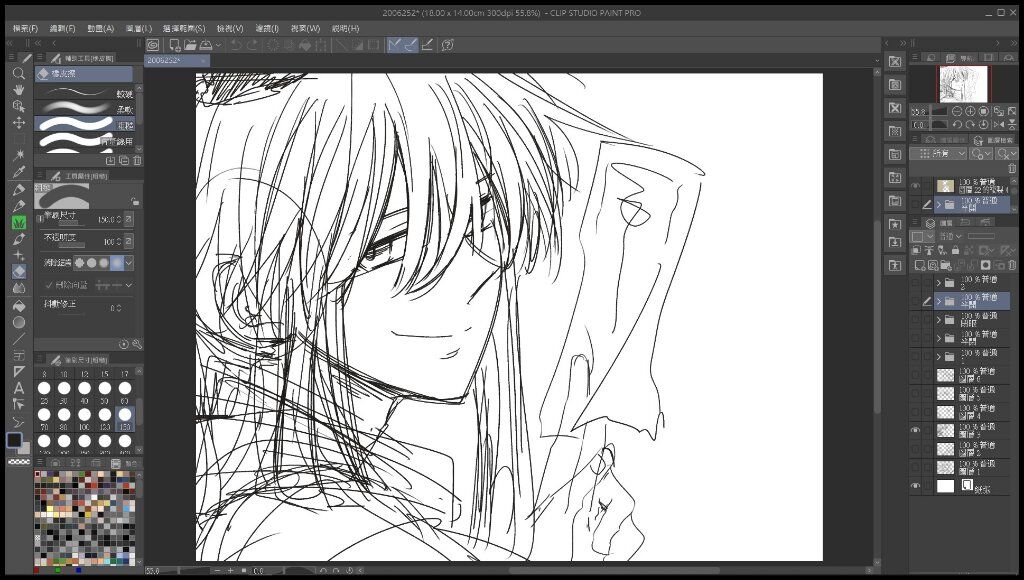Toggle the 消除向量 checkbox
Screen dimensions: 1024x580
[49, 285]
